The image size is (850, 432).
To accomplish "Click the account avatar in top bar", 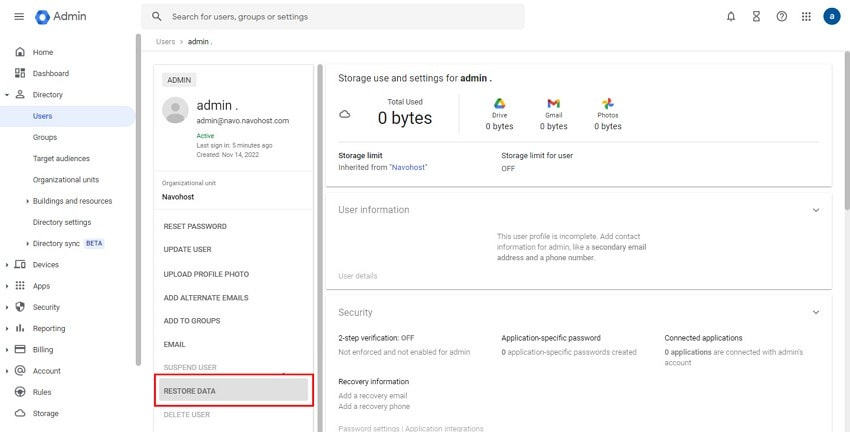I will [x=831, y=17].
